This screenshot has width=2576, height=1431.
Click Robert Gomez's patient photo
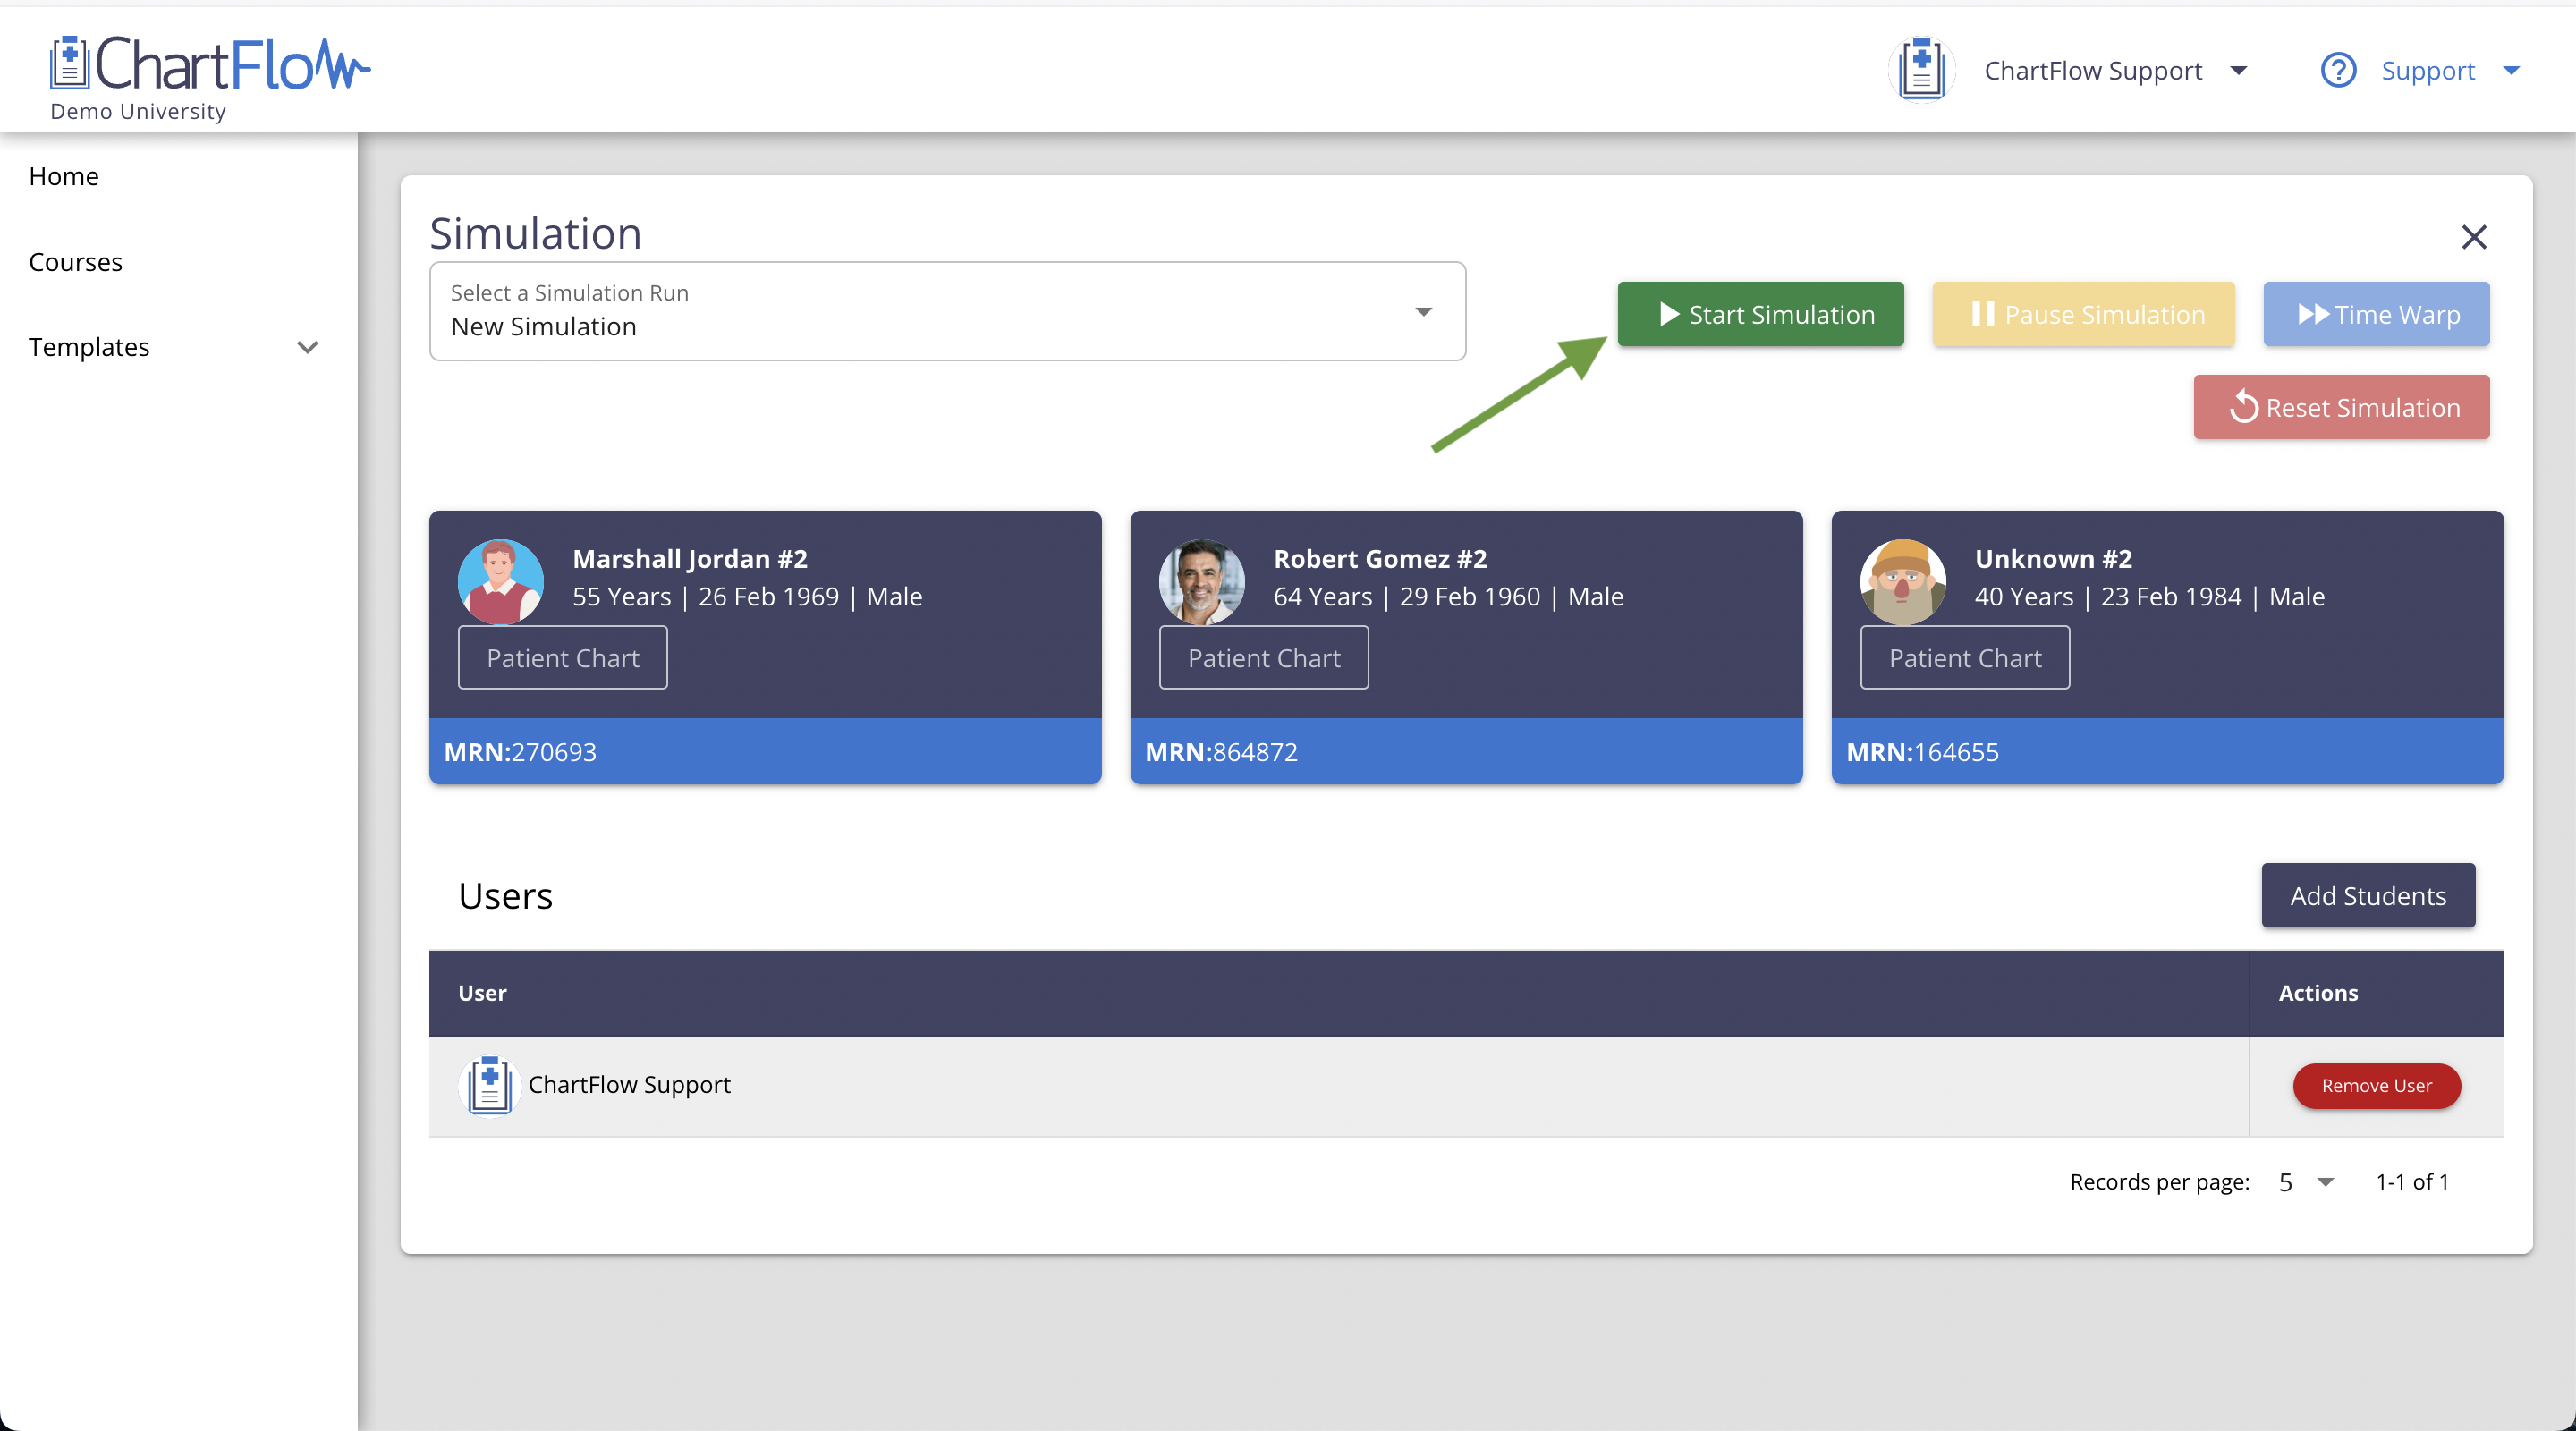tap(1201, 581)
